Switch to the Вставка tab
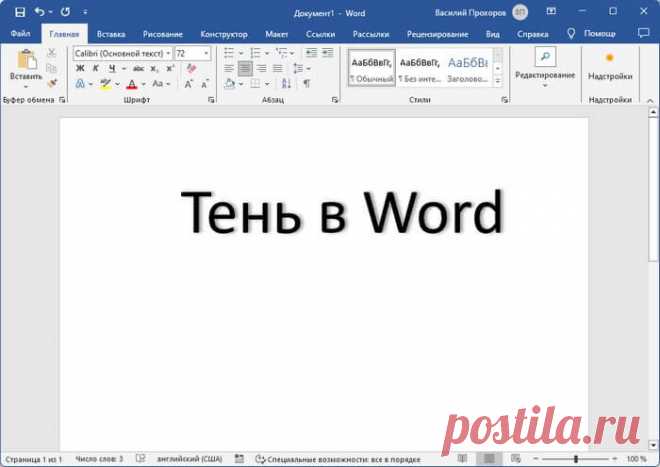Screen dimensions: 660x467 (x=111, y=34)
